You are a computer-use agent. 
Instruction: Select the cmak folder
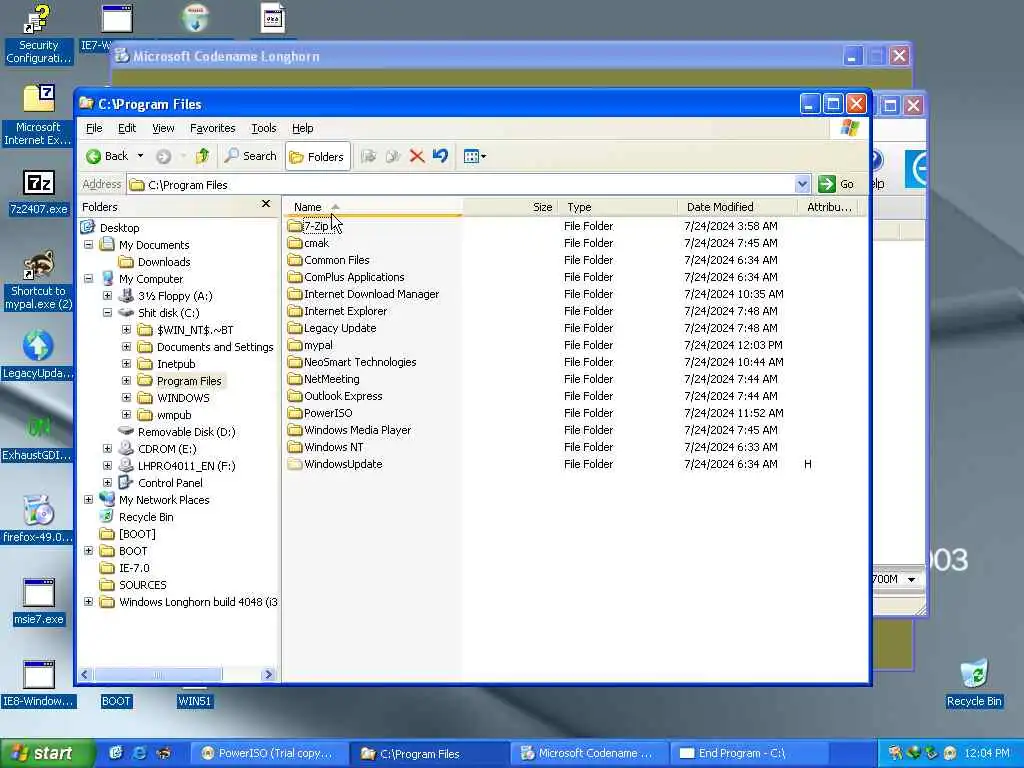pos(308,243)
